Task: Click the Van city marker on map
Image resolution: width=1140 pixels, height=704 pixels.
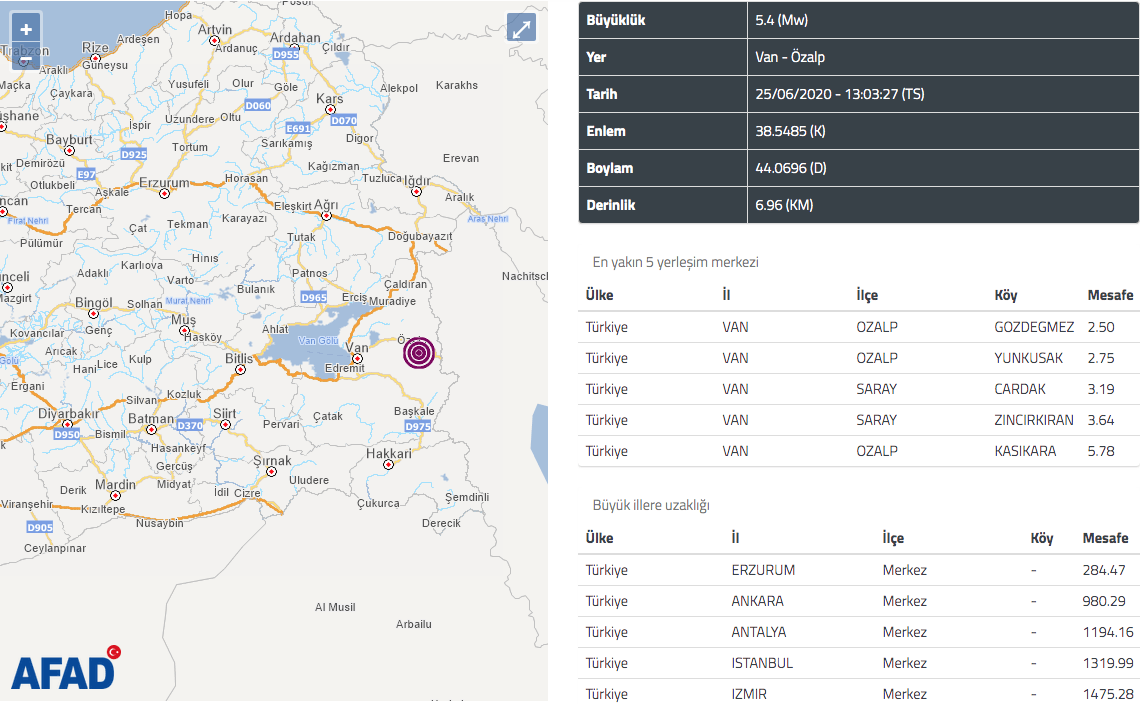Action: pyautogui.click(x=357, y=359)
